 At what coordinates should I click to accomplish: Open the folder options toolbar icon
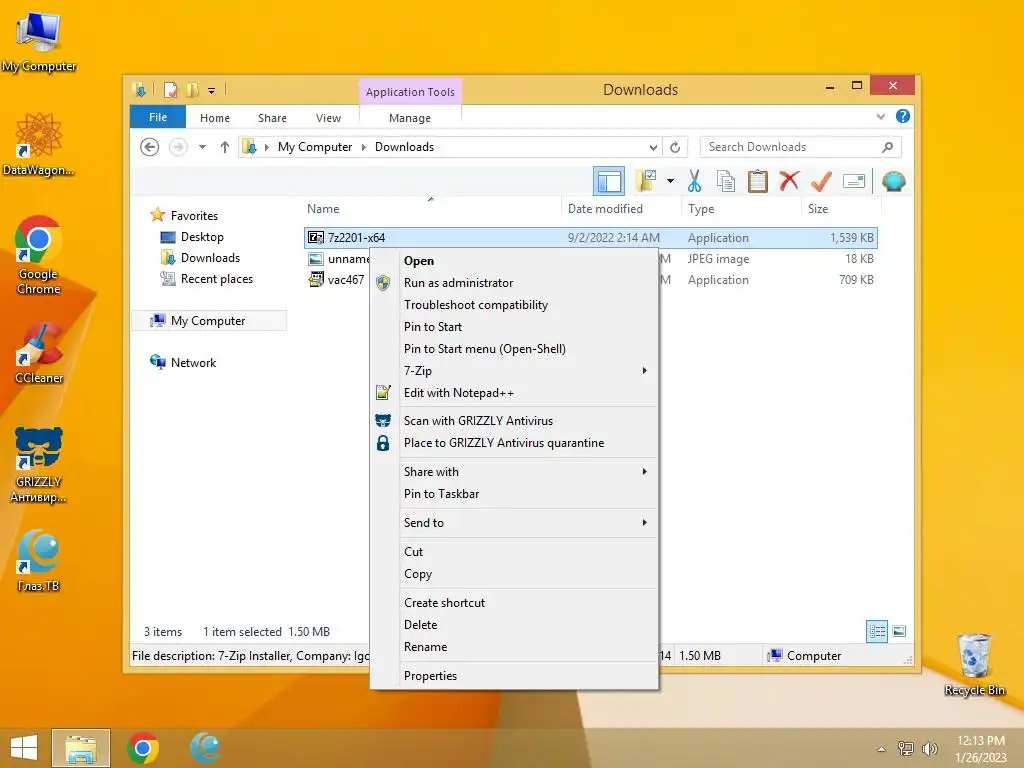tap(647, 181)
